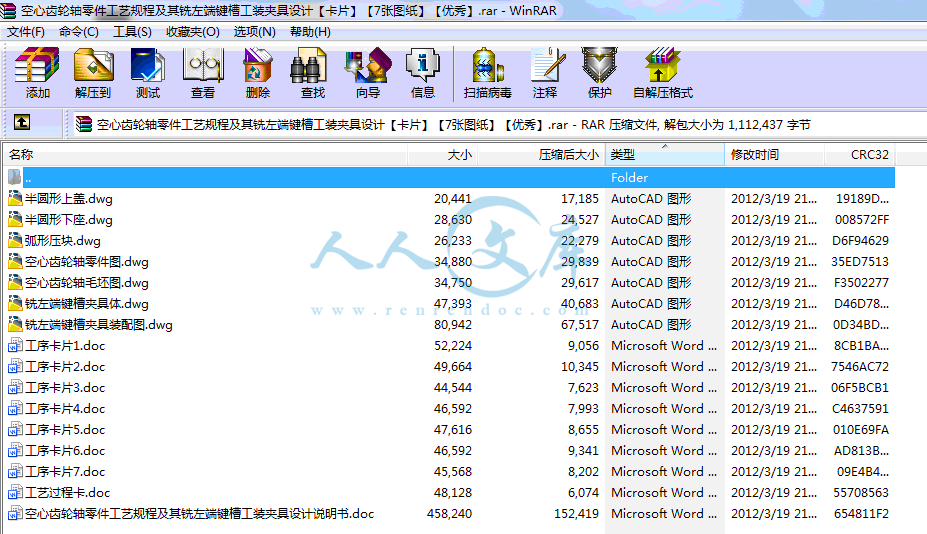Open the 选项(N) menu

point(254,32)
